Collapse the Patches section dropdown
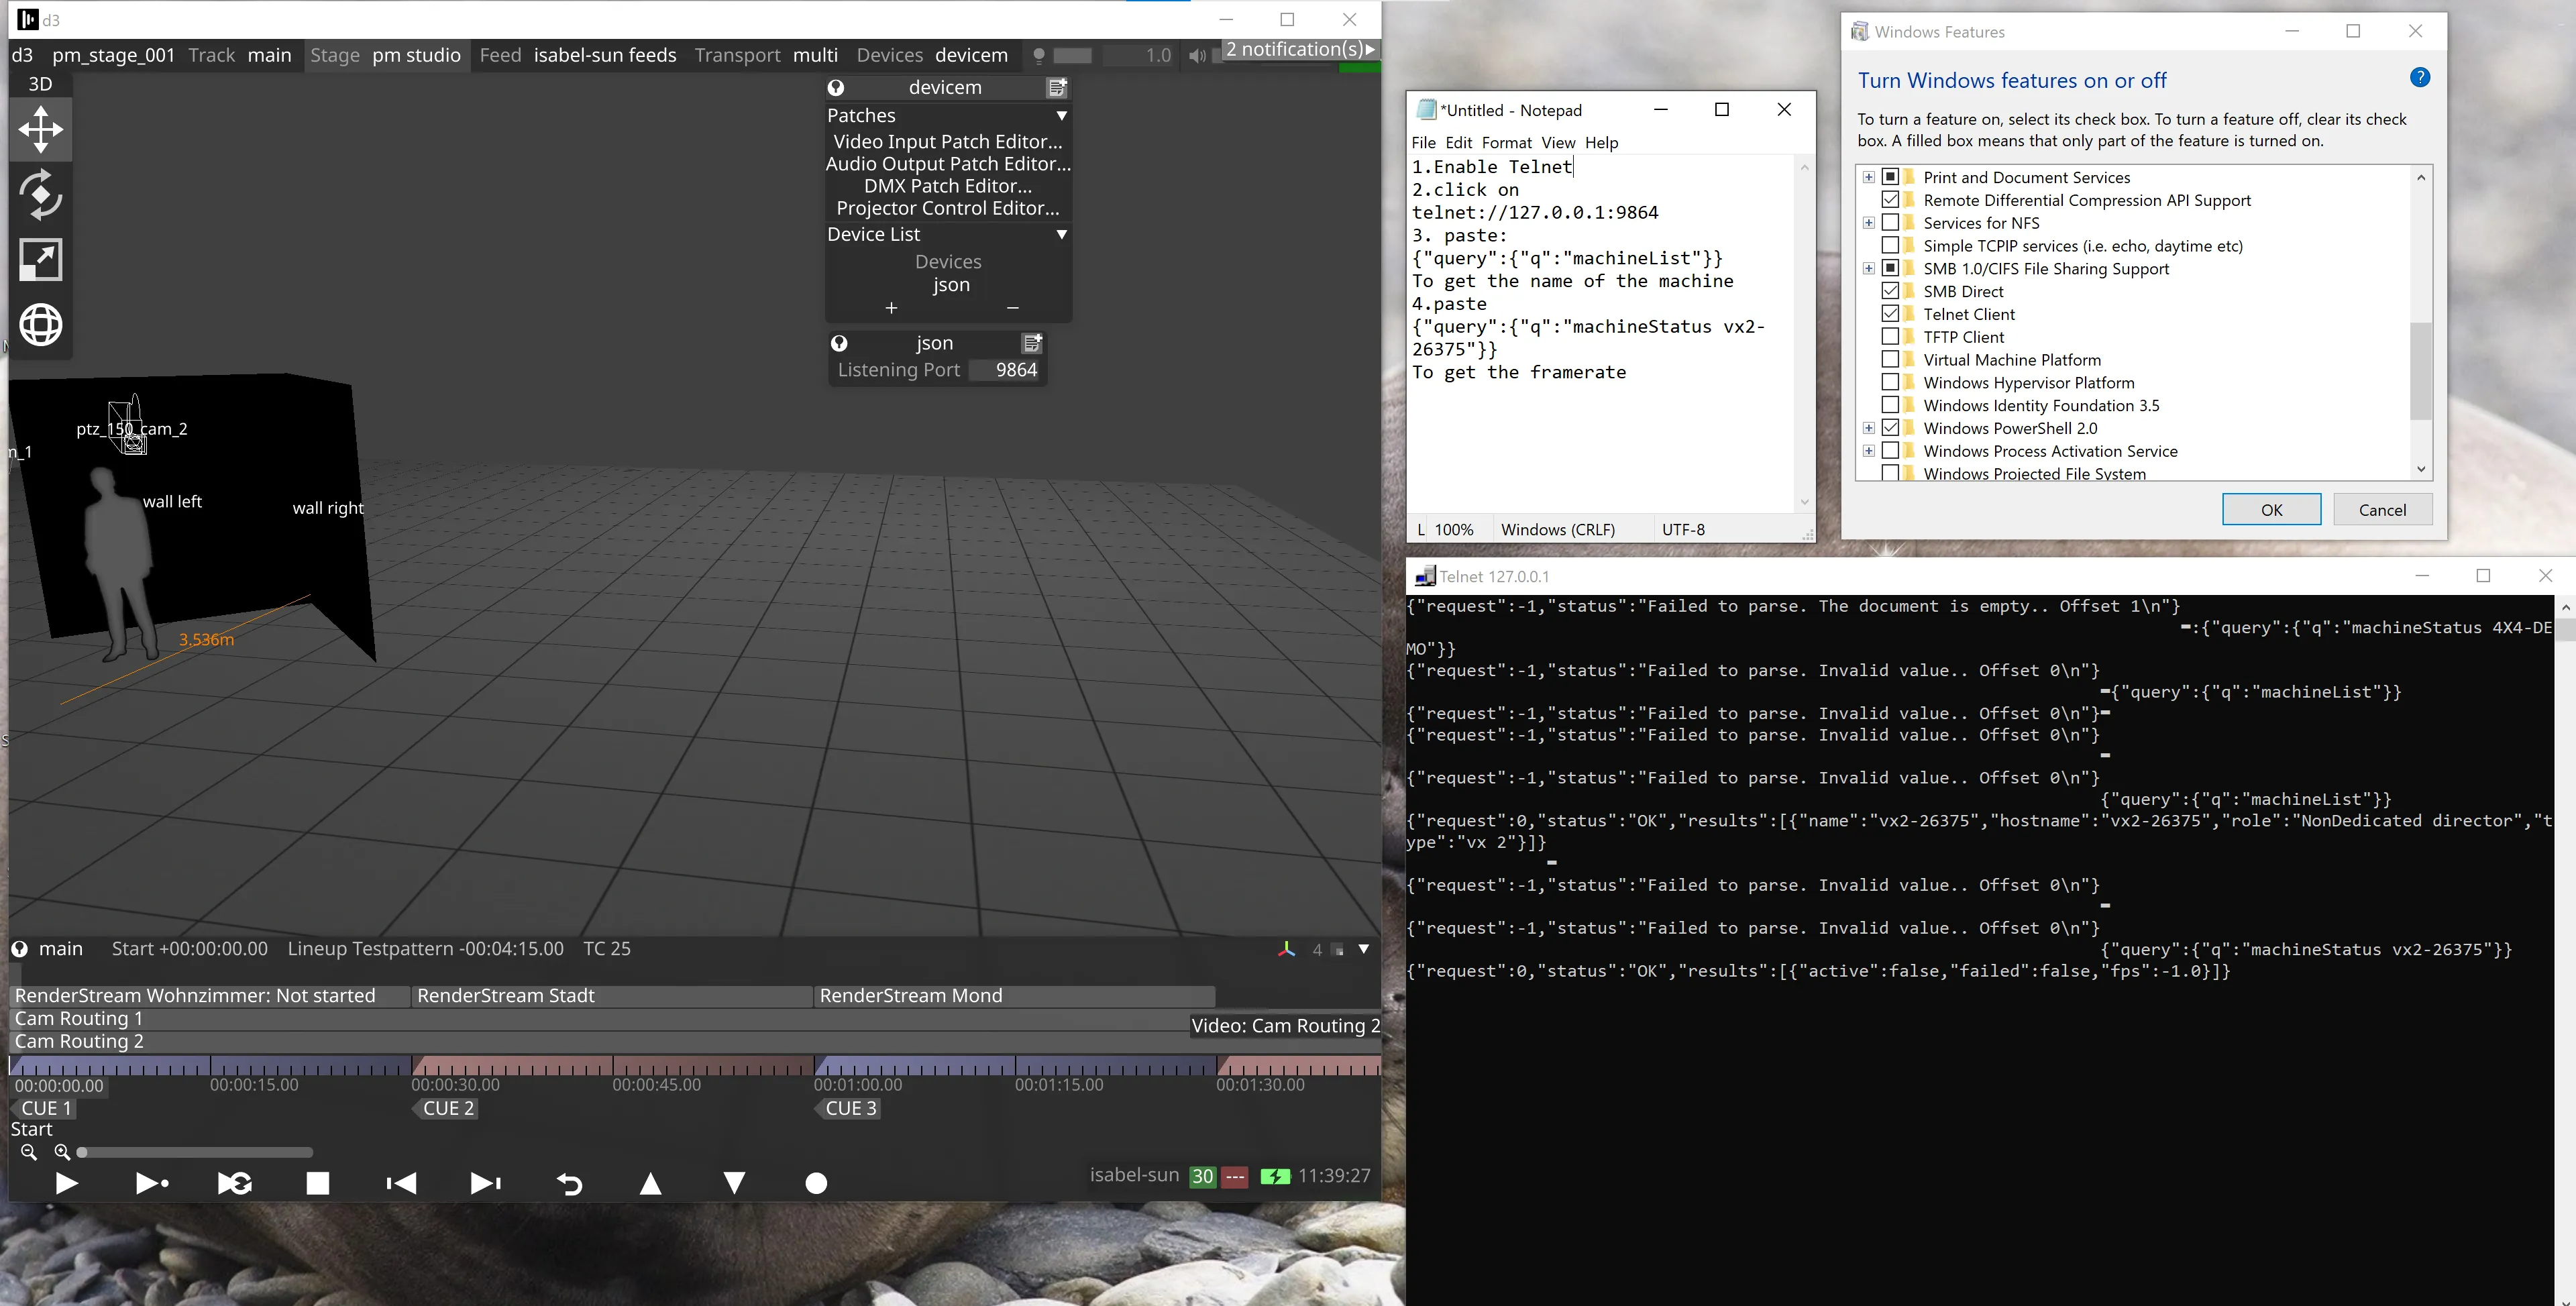2576x1306 pixels. [x=1062, y=115]
